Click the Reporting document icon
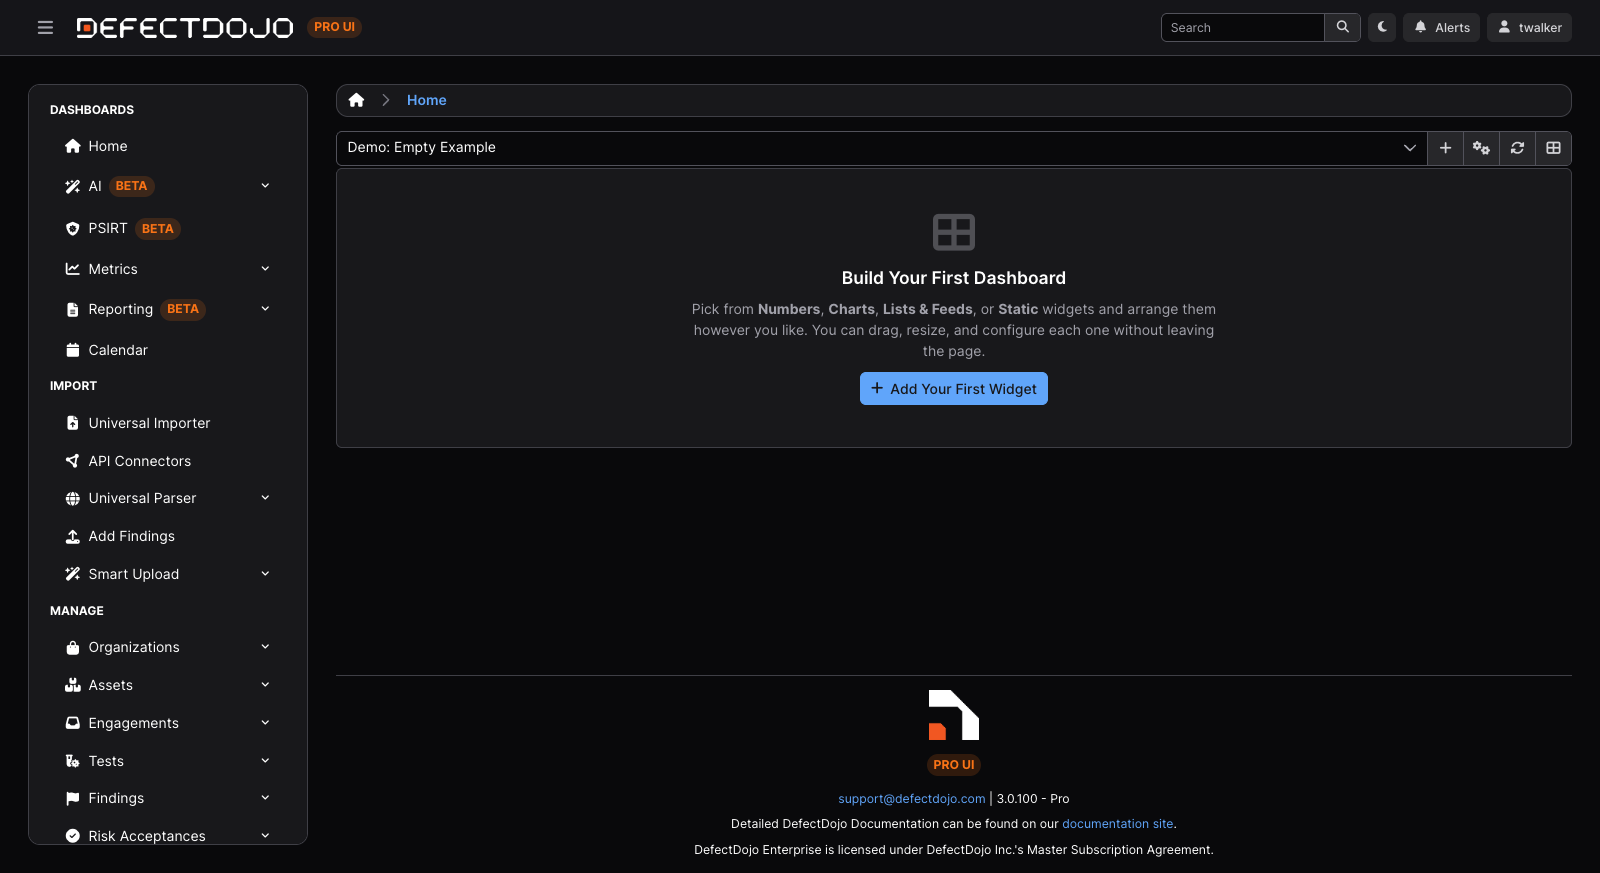 pos(72,310)
